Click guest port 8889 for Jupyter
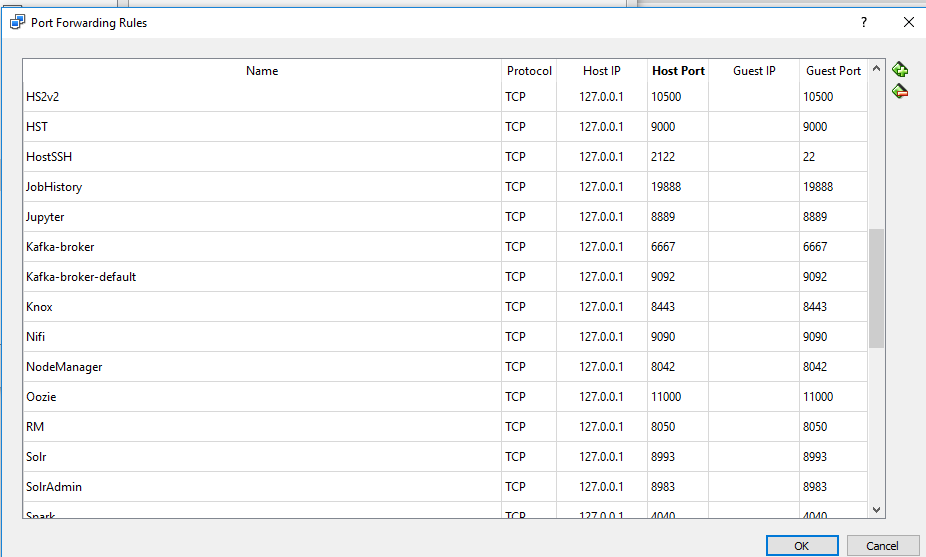The width and height of the screenshot is (926, 557). click(815, 217)
